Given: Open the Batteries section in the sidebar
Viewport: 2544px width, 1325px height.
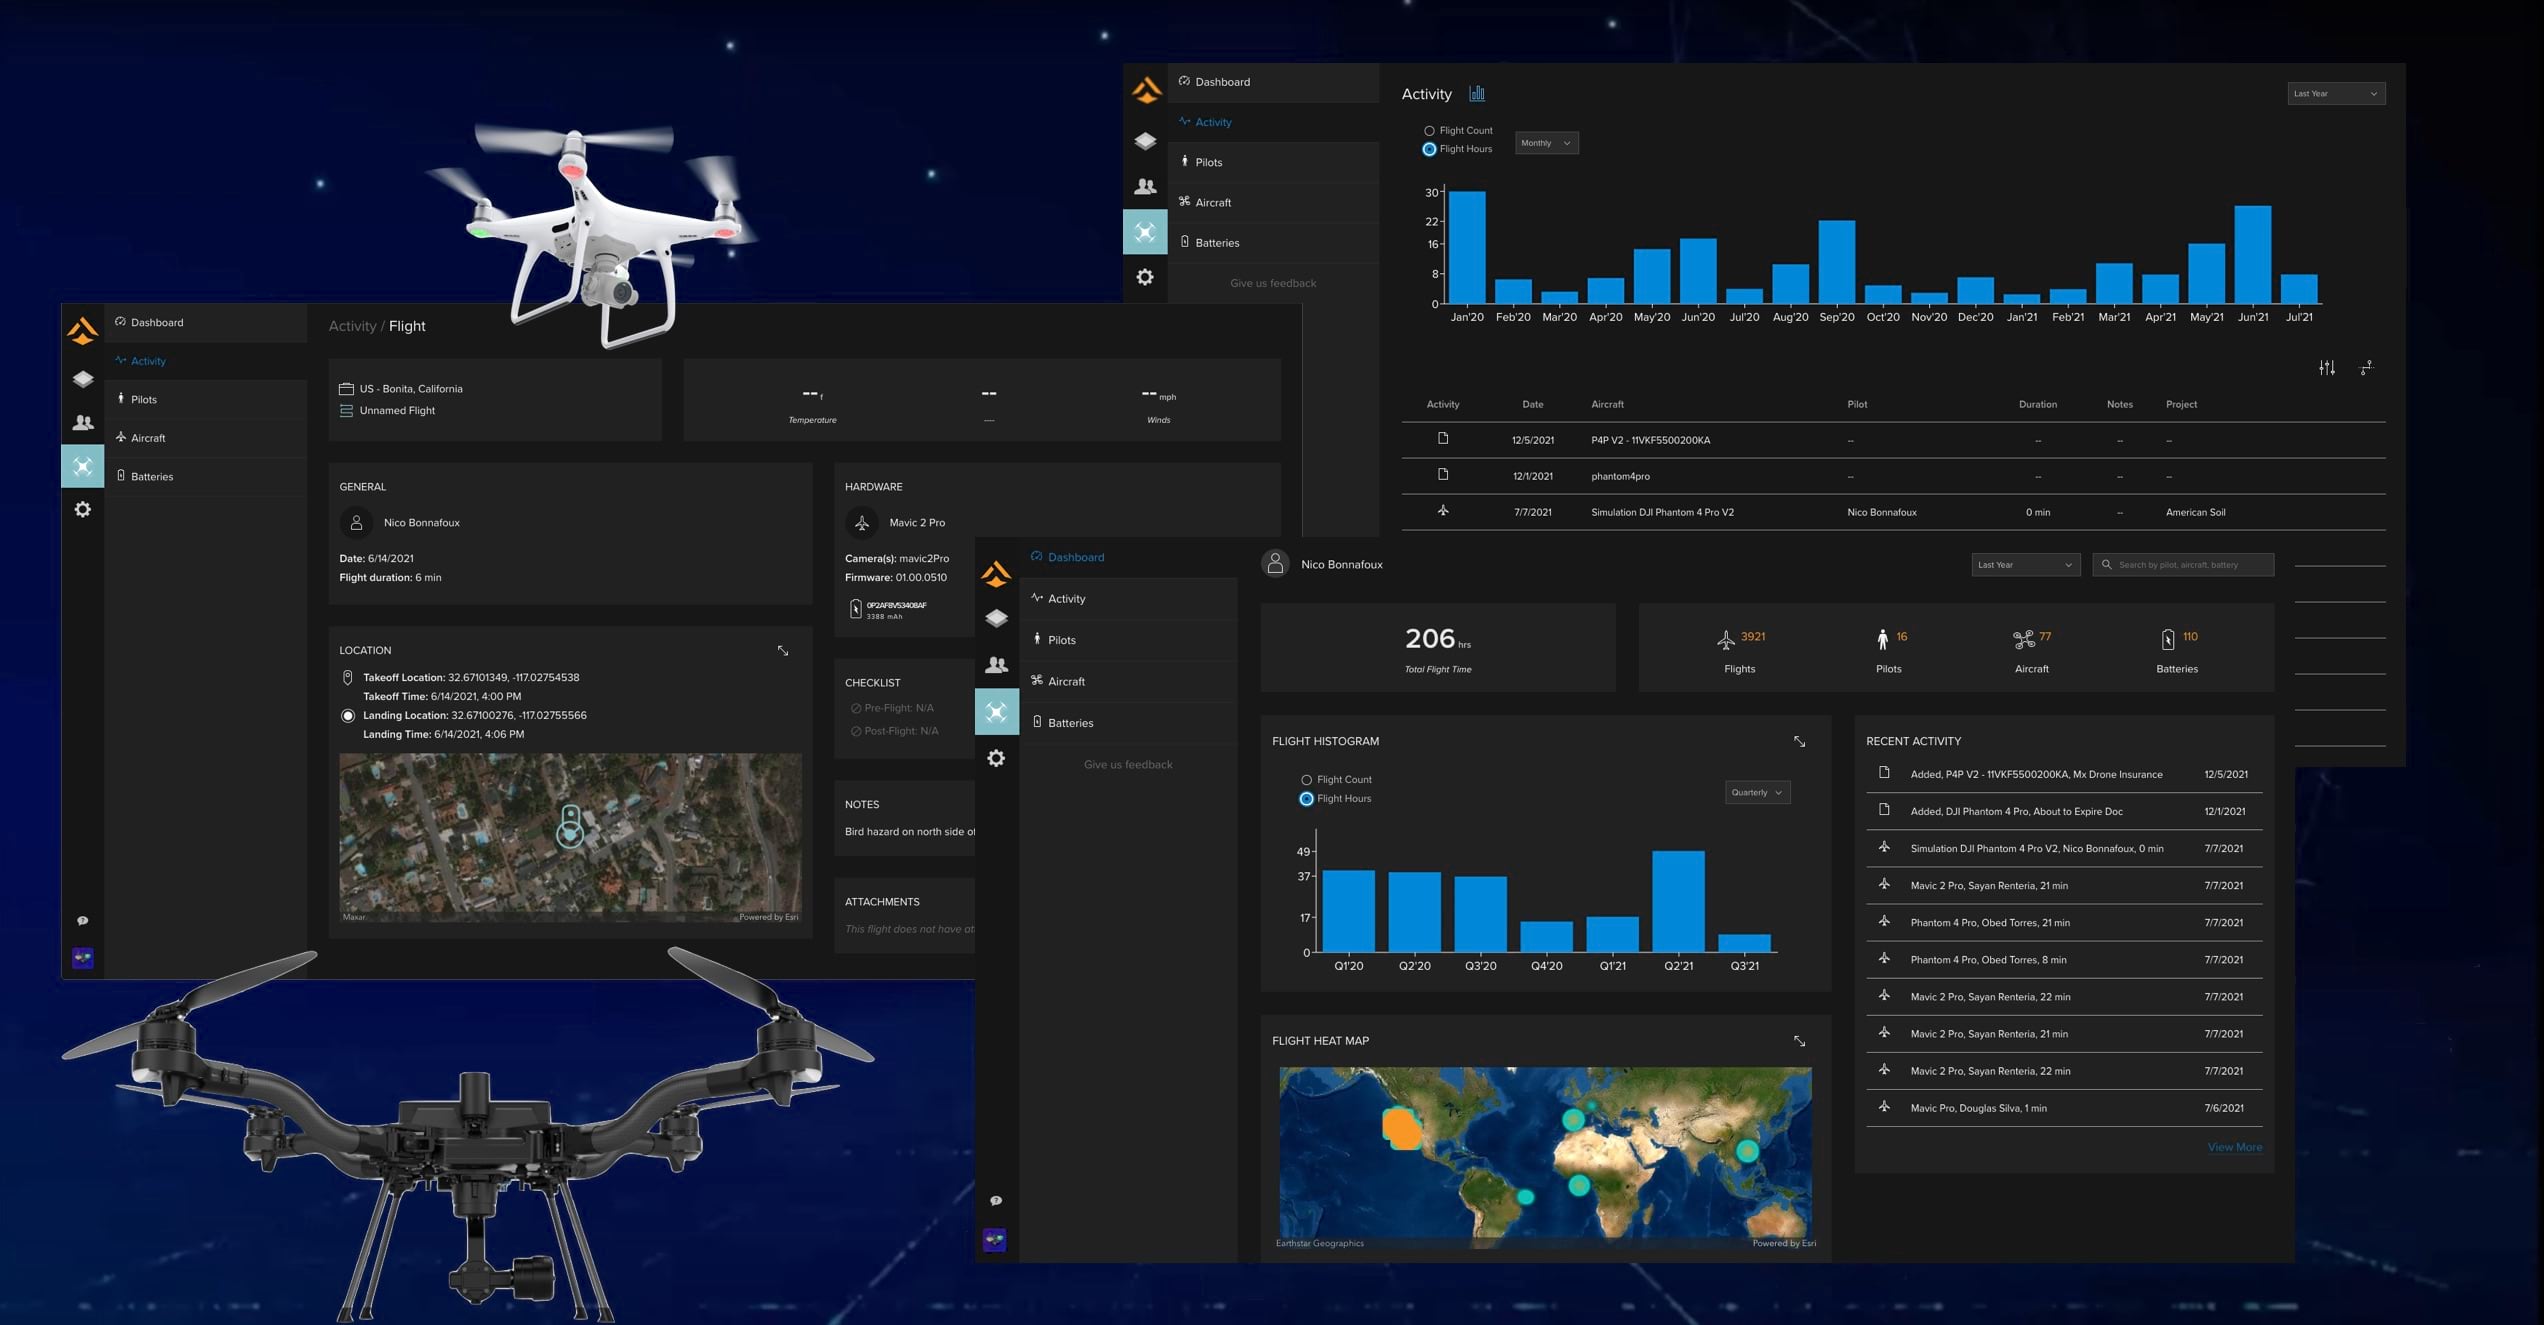Looking at the screenshot, I should point(1070,722).
